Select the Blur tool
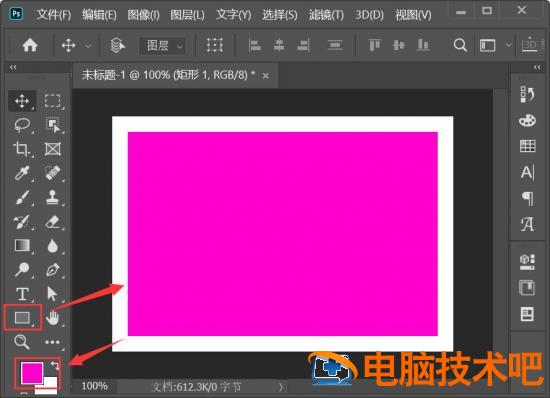 pos(53,245)
